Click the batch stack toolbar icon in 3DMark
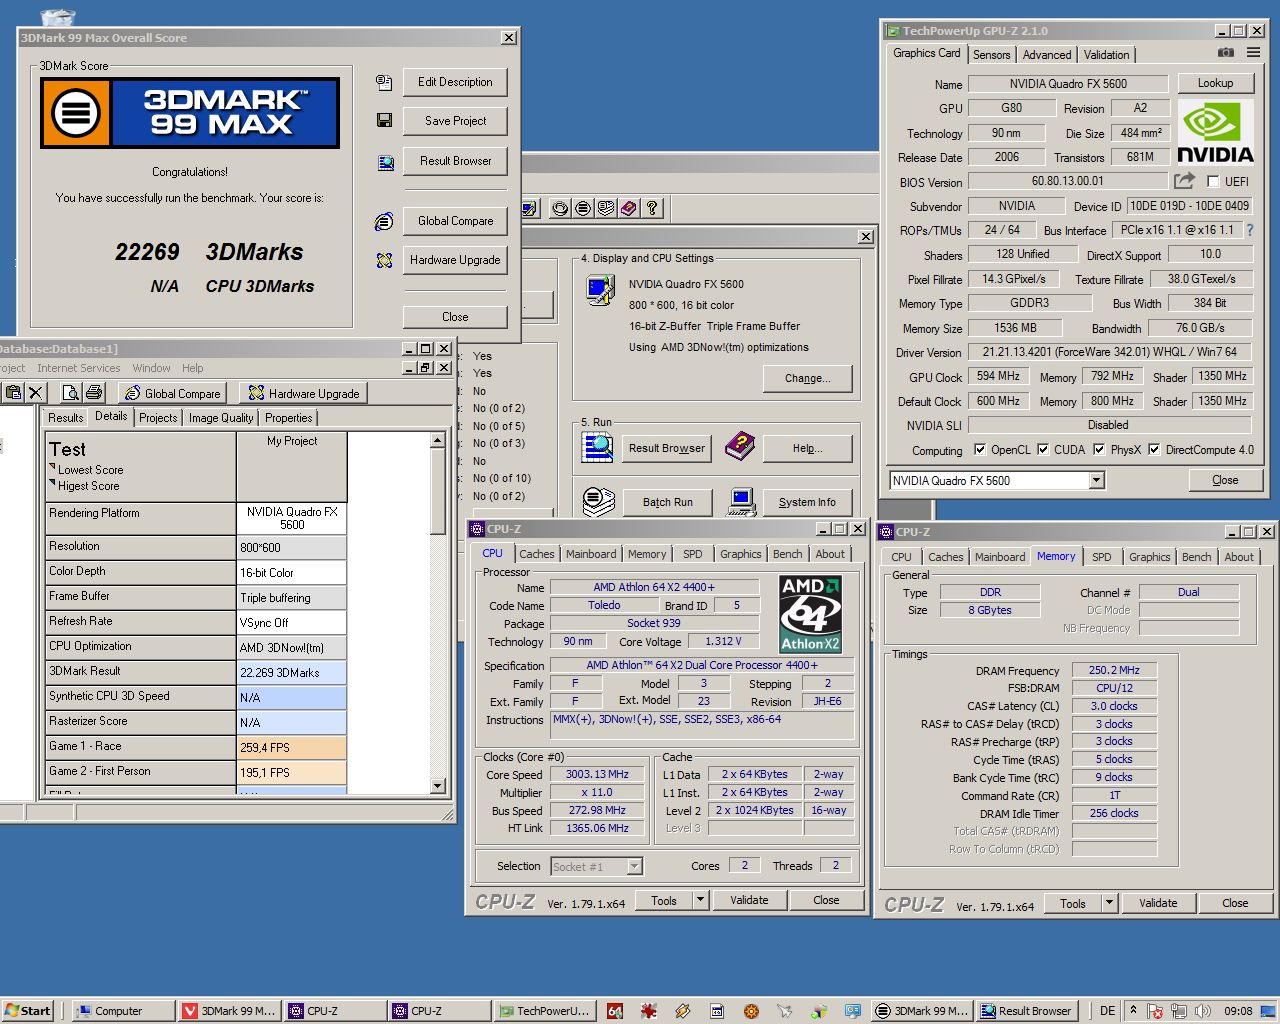The height and width of the screenshot is (1024, 1280). point(606,208)
